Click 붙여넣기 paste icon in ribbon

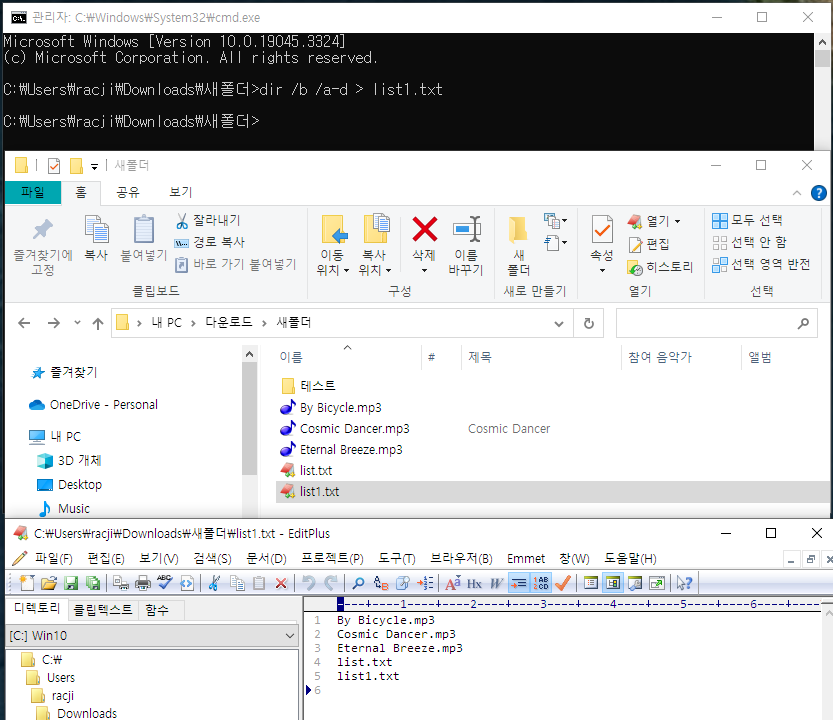pos(143,230)
